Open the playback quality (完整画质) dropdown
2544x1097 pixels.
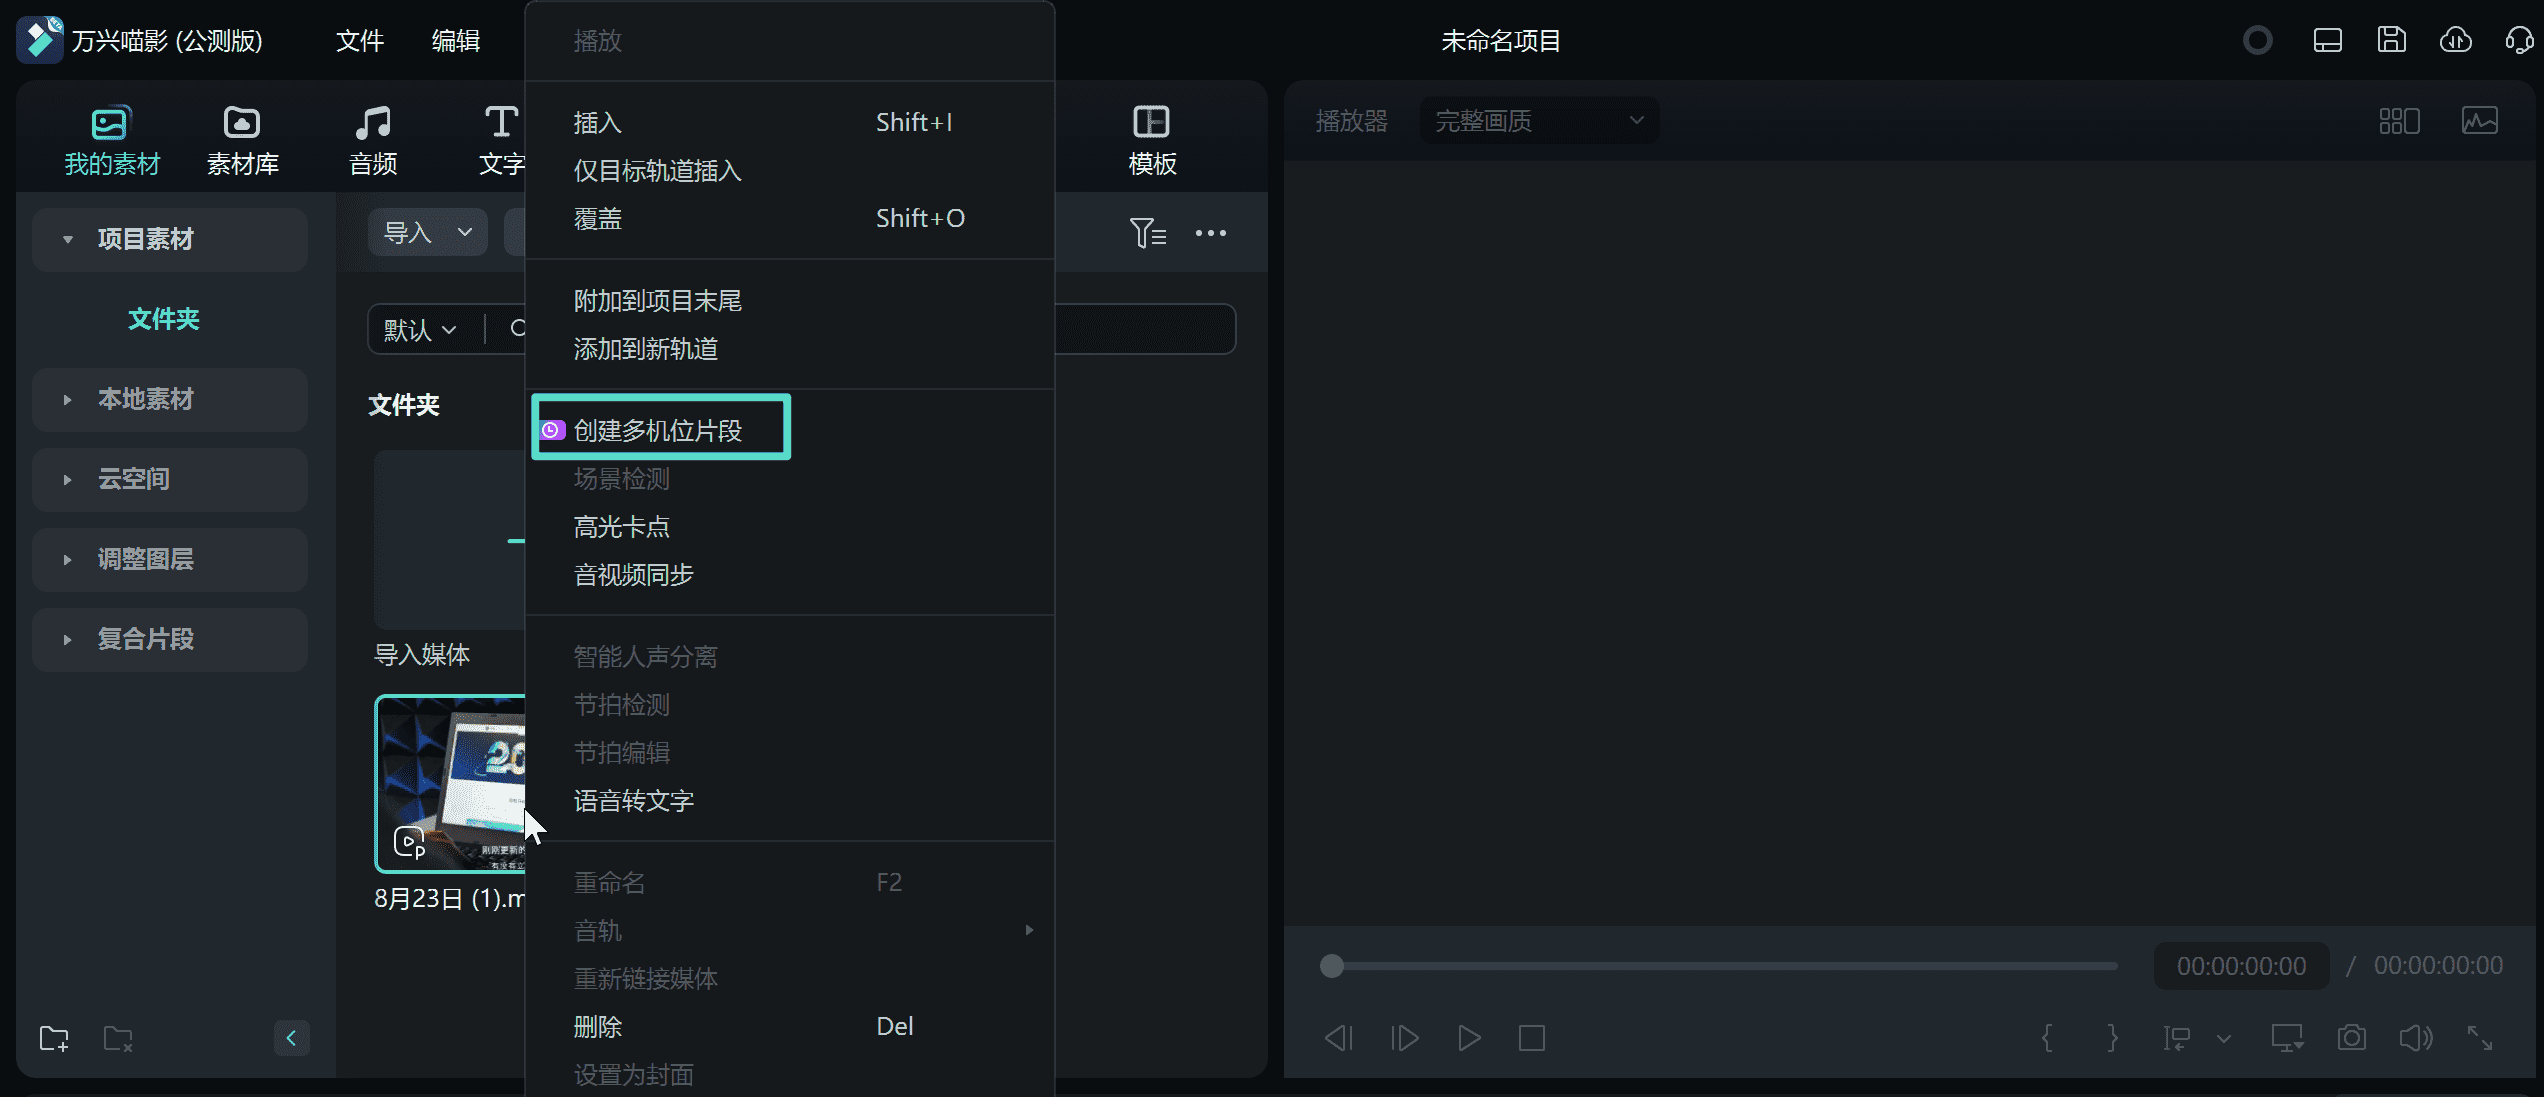[1538, 121]
